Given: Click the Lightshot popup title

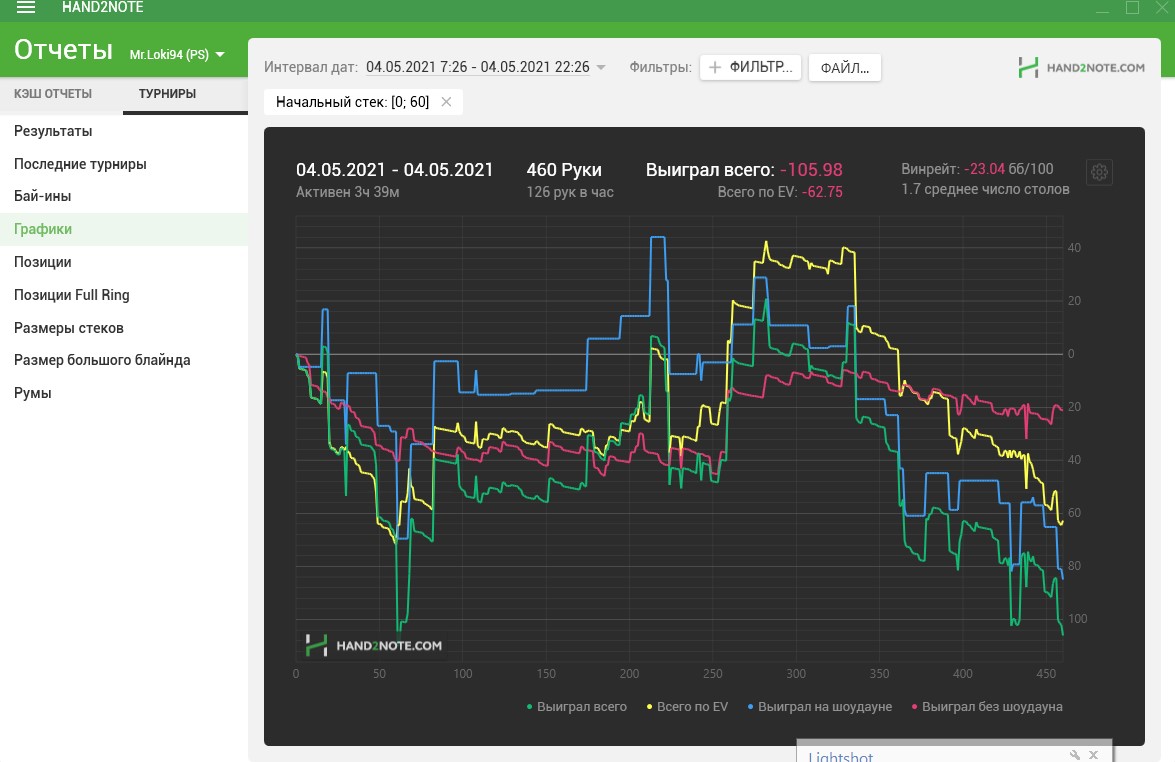Looking at the screenshot, I should pyautogui.click(x=840, y=756).
